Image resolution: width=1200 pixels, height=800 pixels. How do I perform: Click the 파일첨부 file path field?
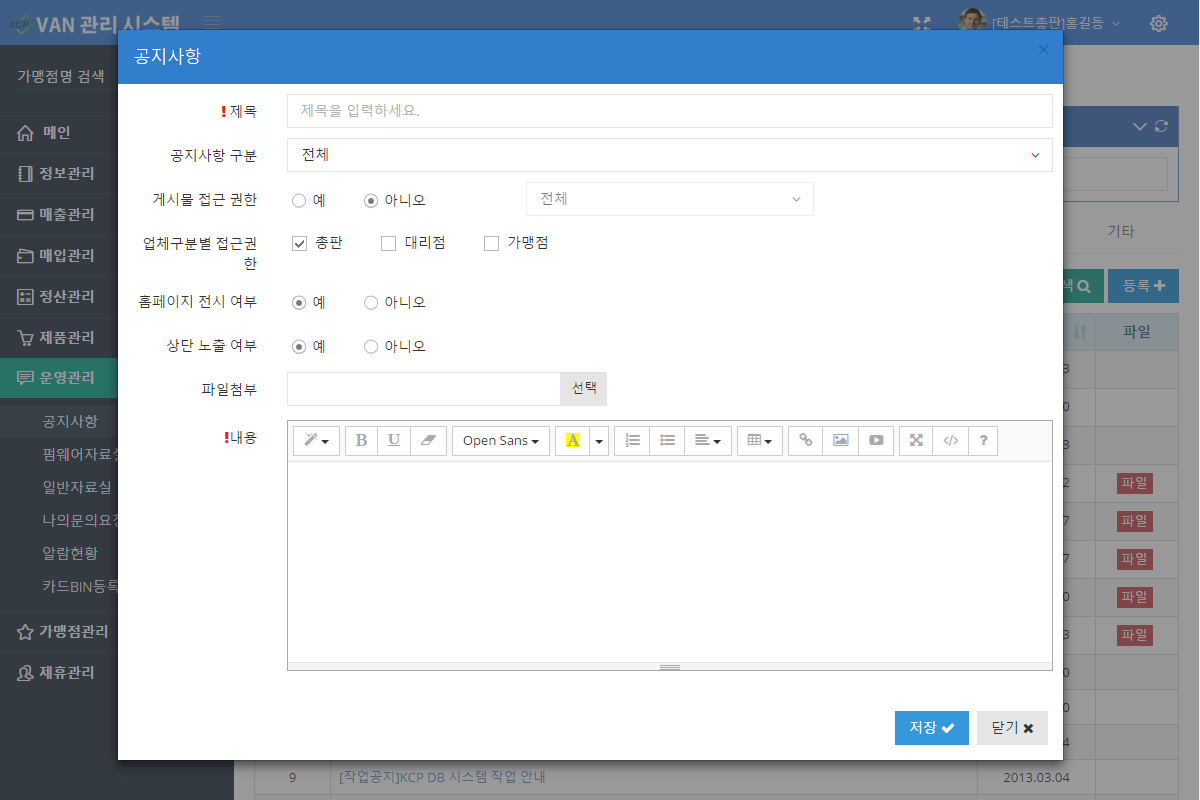424,389
